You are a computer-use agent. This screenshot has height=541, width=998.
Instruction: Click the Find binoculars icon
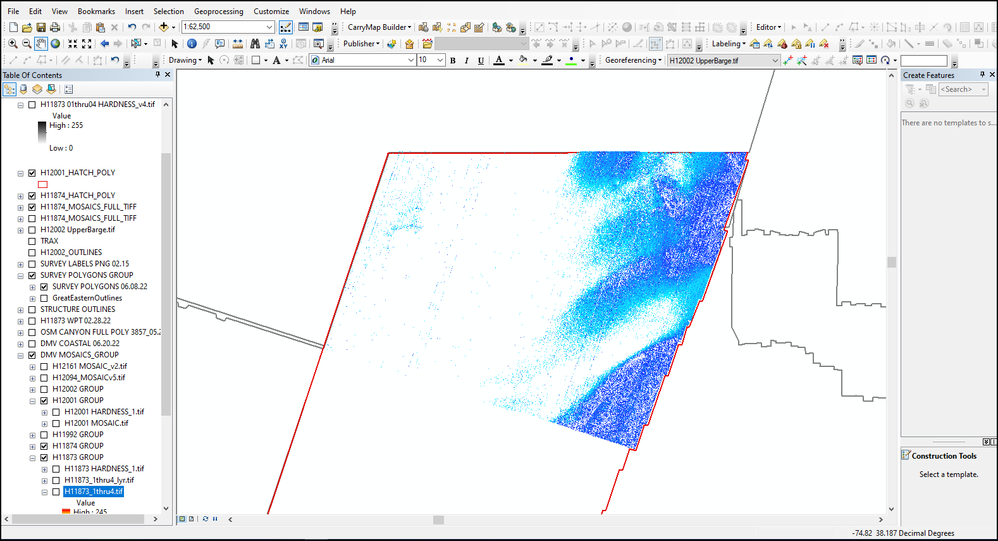click(255, 44)
